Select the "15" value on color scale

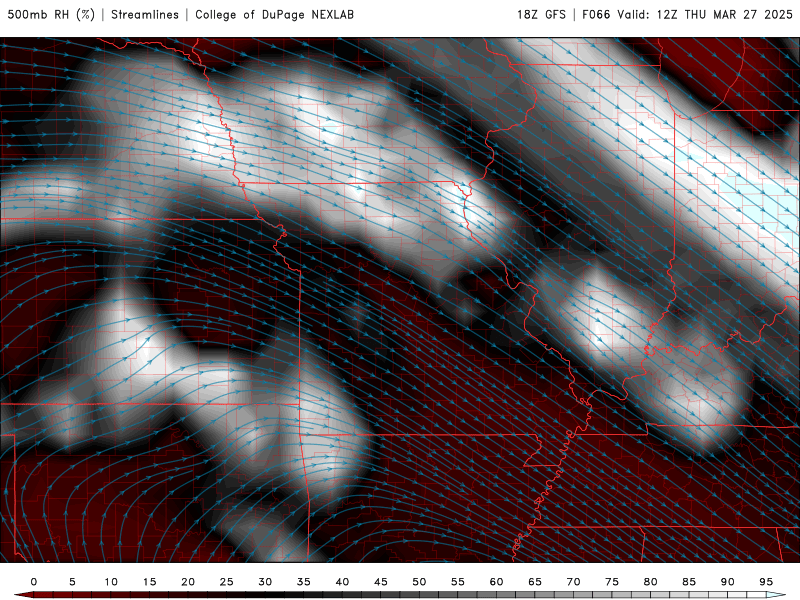149,582
